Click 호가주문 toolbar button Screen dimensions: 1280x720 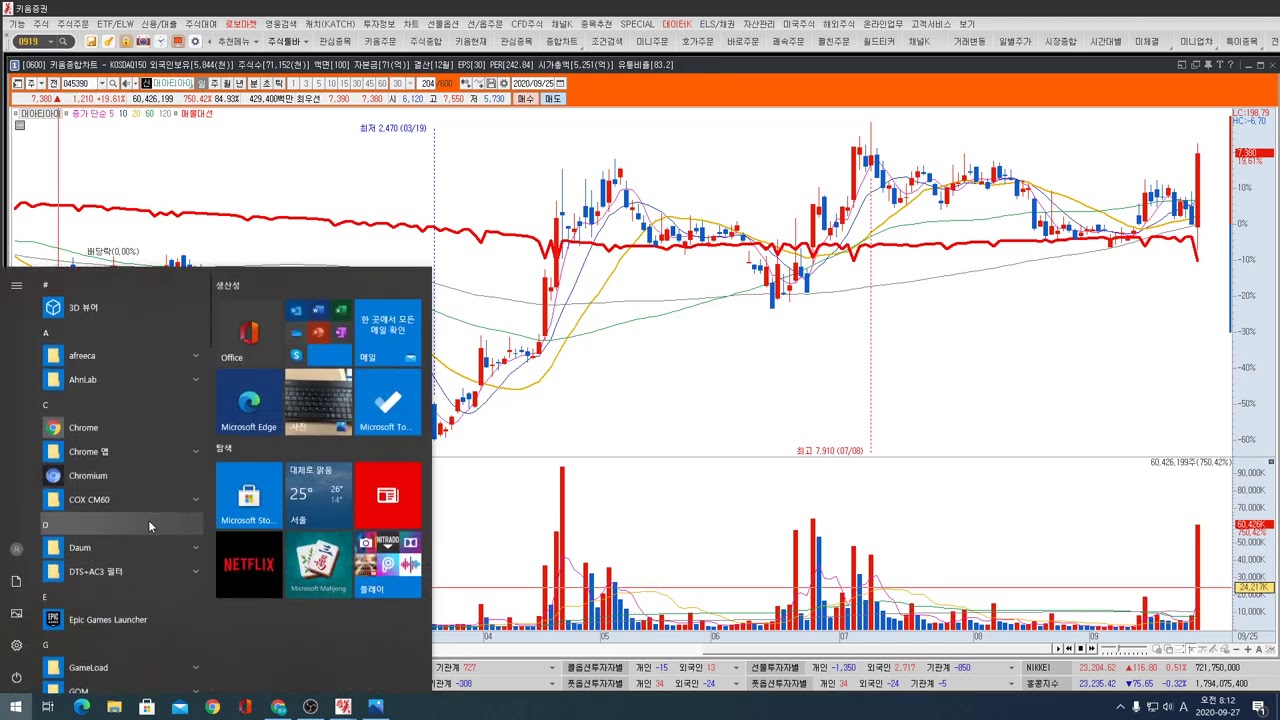[x=698, y=41]
